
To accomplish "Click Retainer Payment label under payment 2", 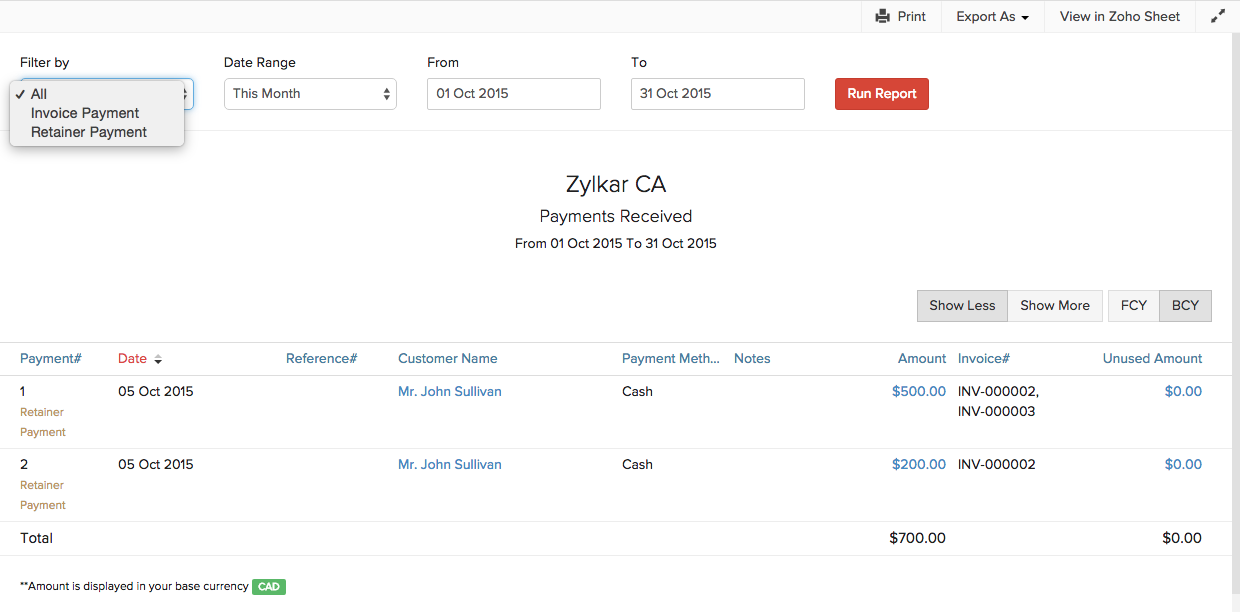I will [x=43, y=495].
